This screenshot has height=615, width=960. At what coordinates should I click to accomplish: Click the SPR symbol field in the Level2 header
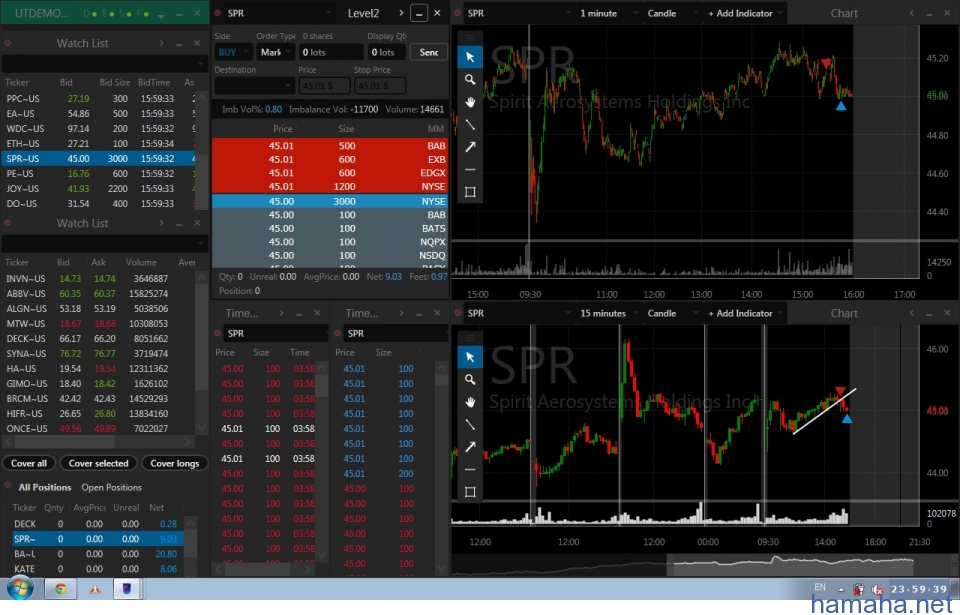point(279,13)
